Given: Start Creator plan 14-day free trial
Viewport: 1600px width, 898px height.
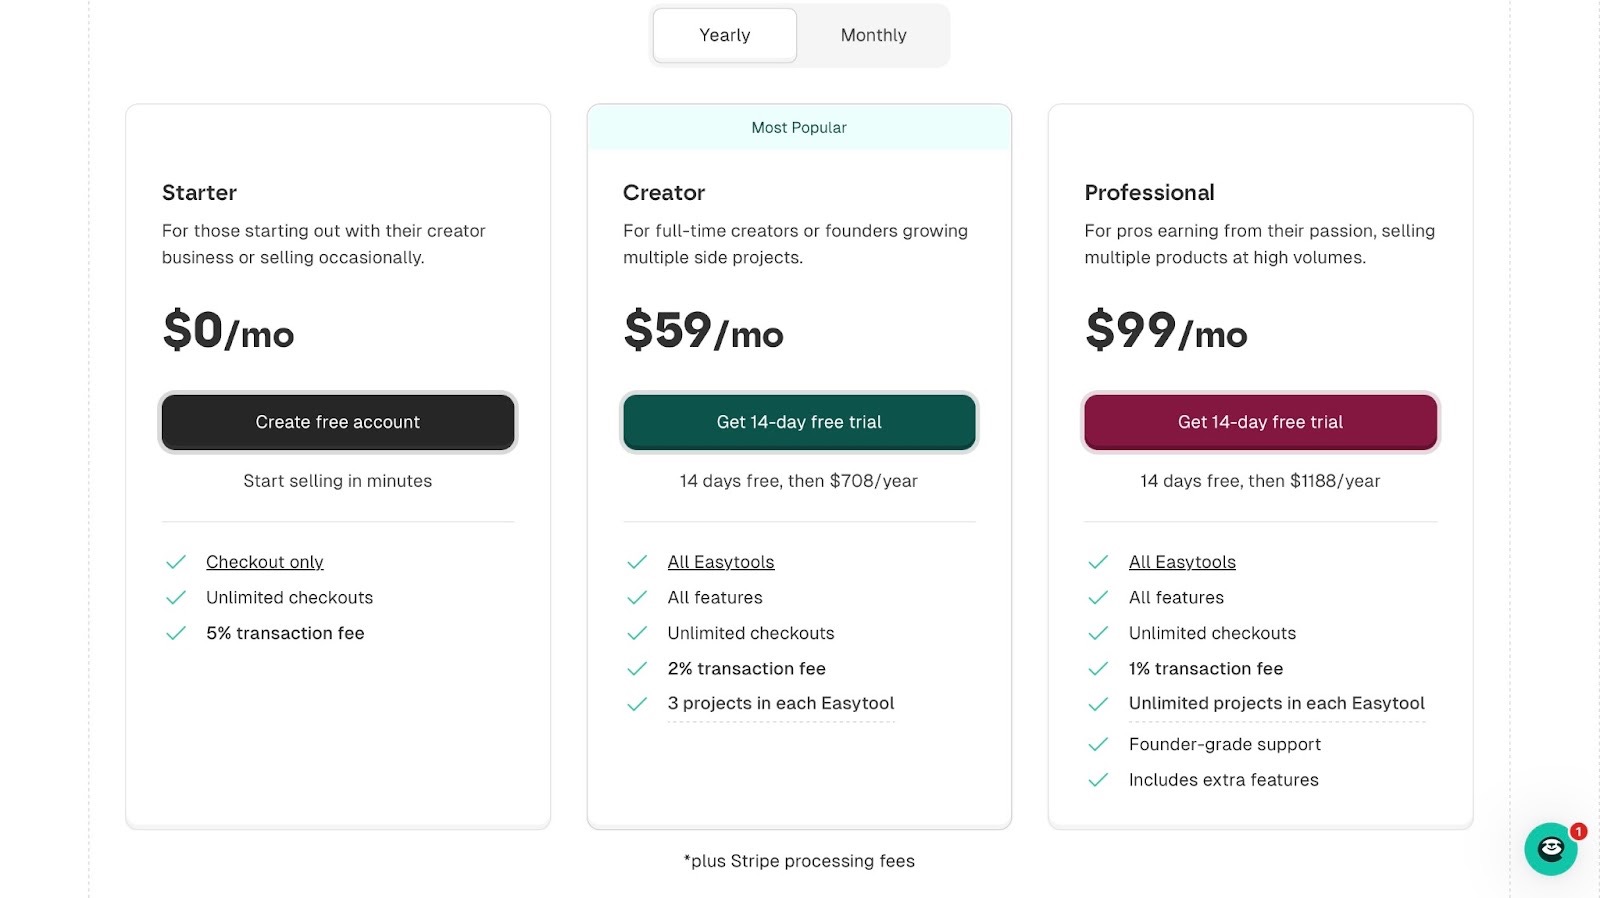Looking at the screenshot, I should [799, 422].
